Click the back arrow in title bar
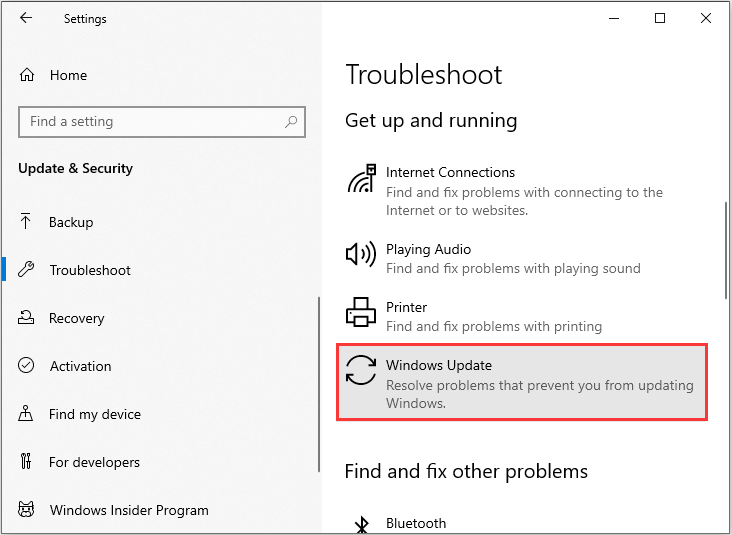 (26, 18)
